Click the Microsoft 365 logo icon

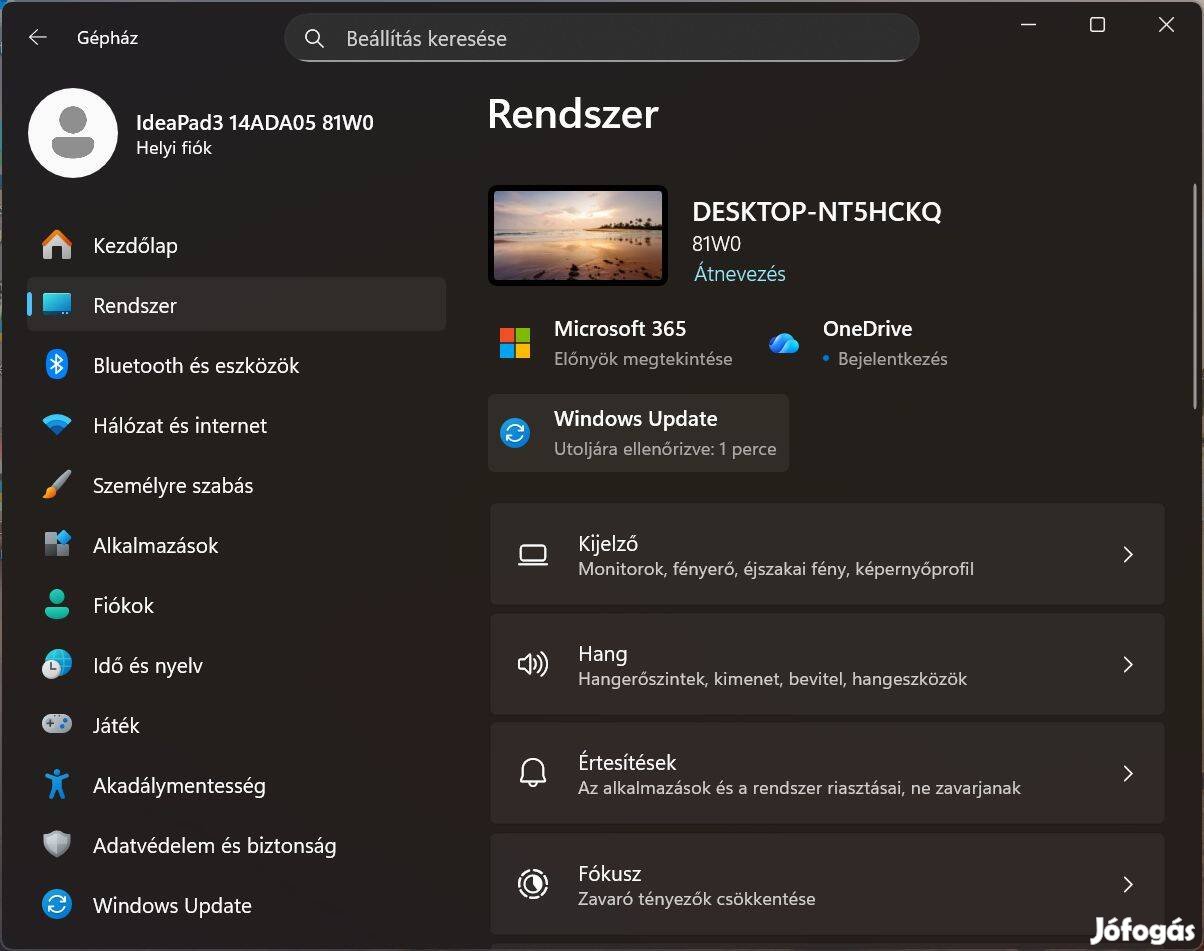(515, 343)
